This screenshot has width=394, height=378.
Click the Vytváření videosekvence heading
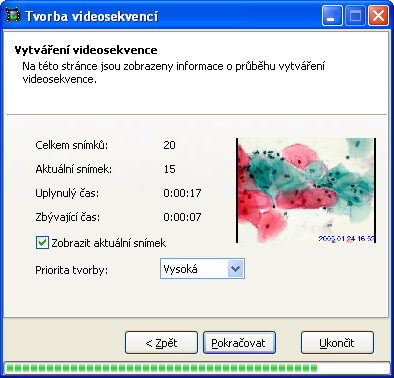pos(86,50)
